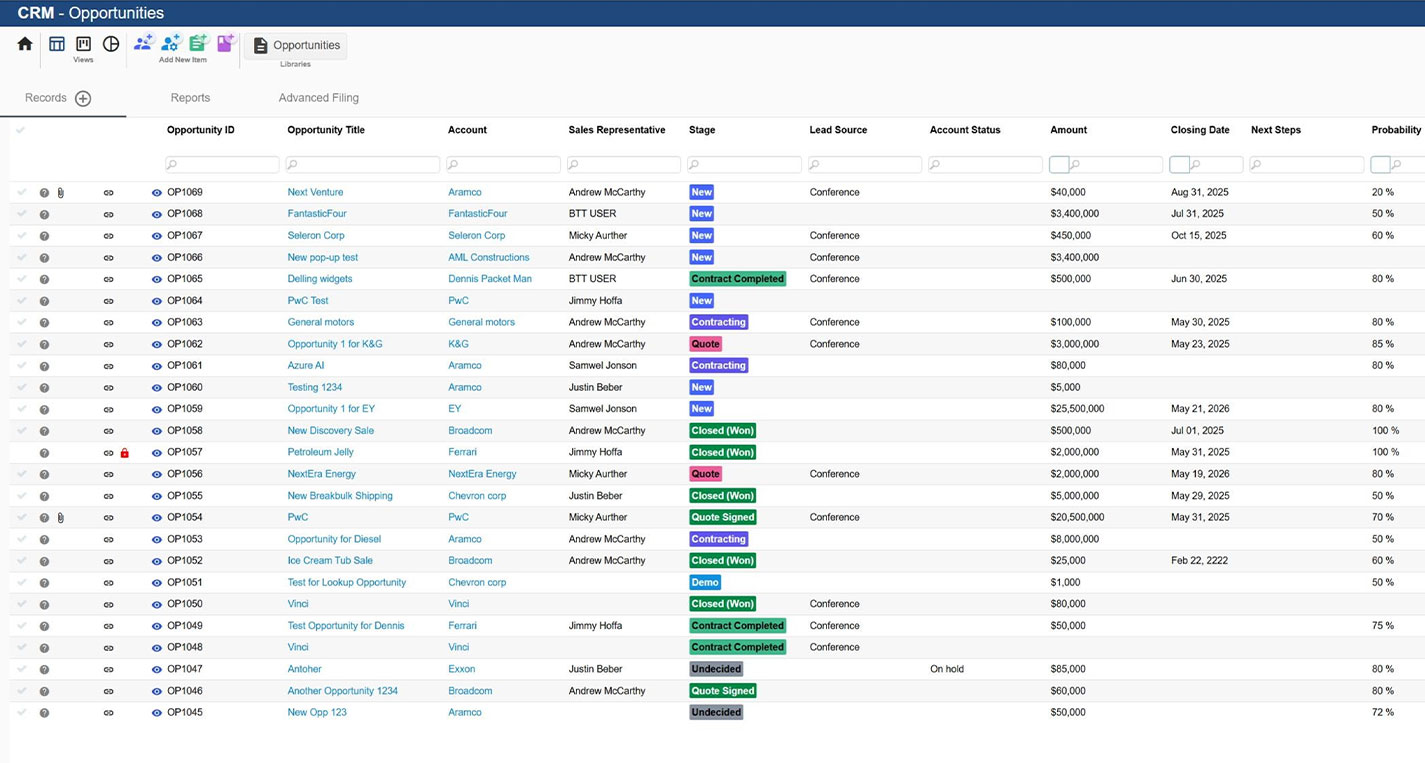Select the row checkmark for OP1053
The height and width of the screenshot is (763, 1425).
[21, 539]
